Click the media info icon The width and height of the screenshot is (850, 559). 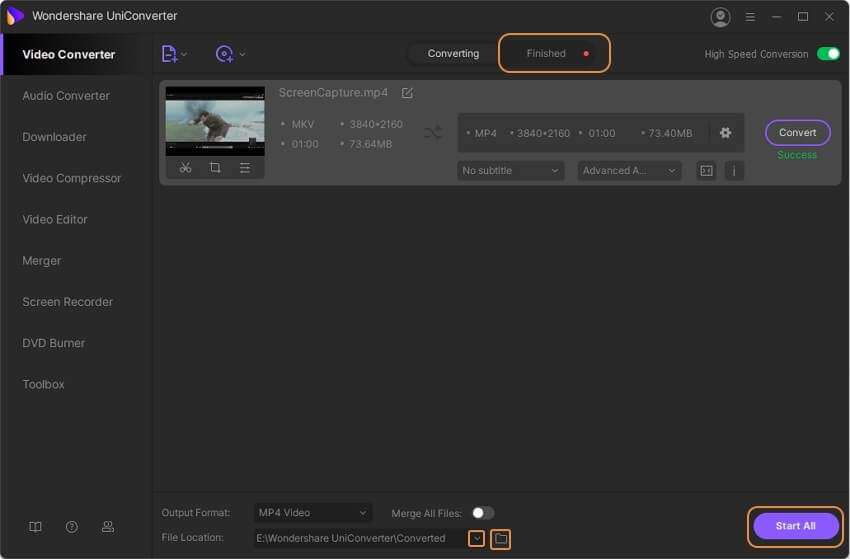tap(734, 171)
